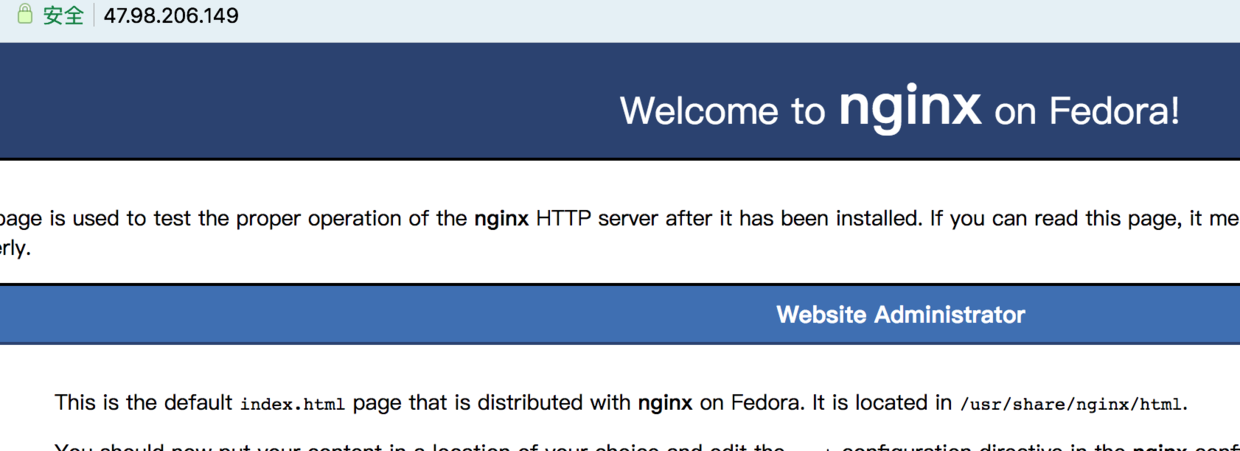Click bold "nginx" before "on Fedora. It is located"
This screenshot has width=1240, height=451.
[665, 403]
